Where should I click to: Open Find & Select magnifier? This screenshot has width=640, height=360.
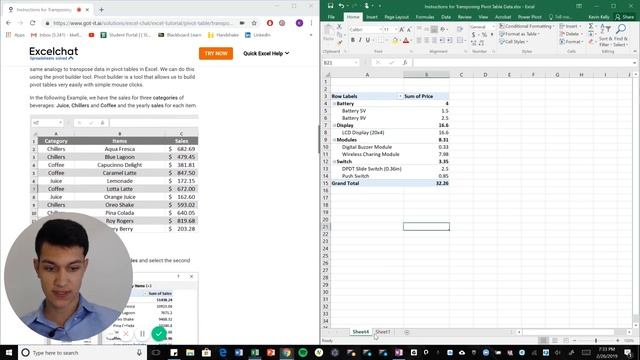click(620, 35)
